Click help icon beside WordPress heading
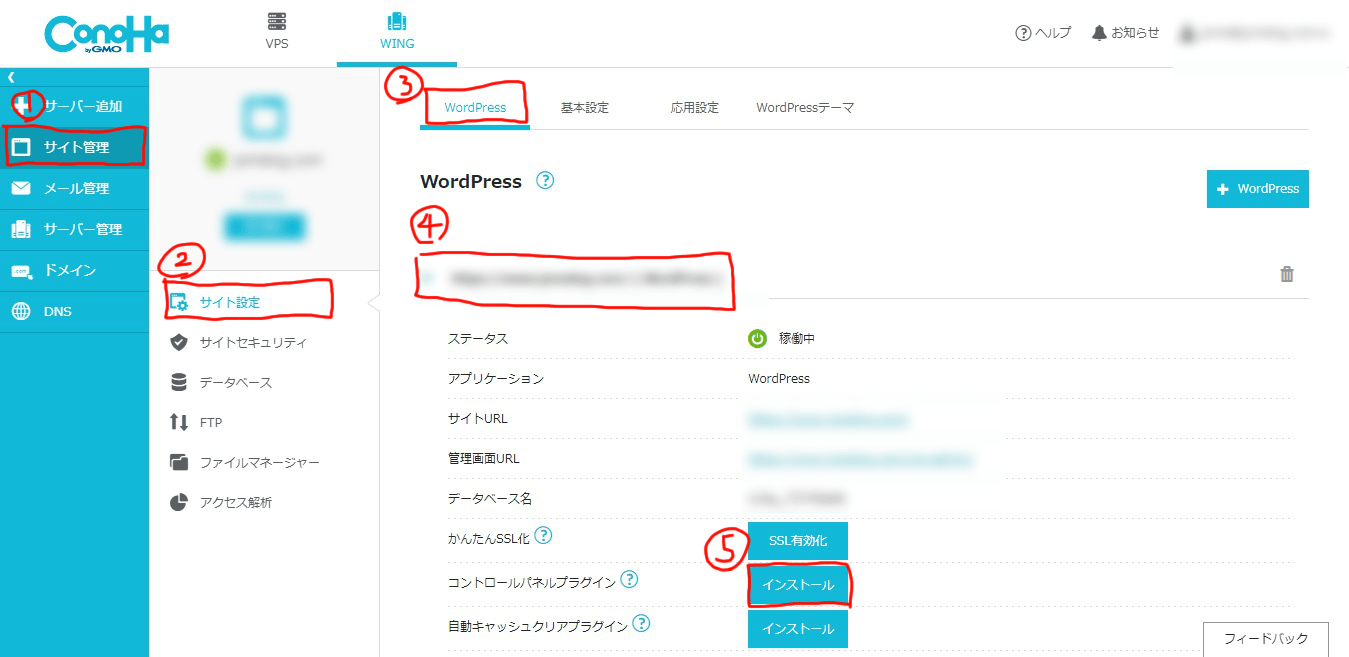 [x=545, y=181]
